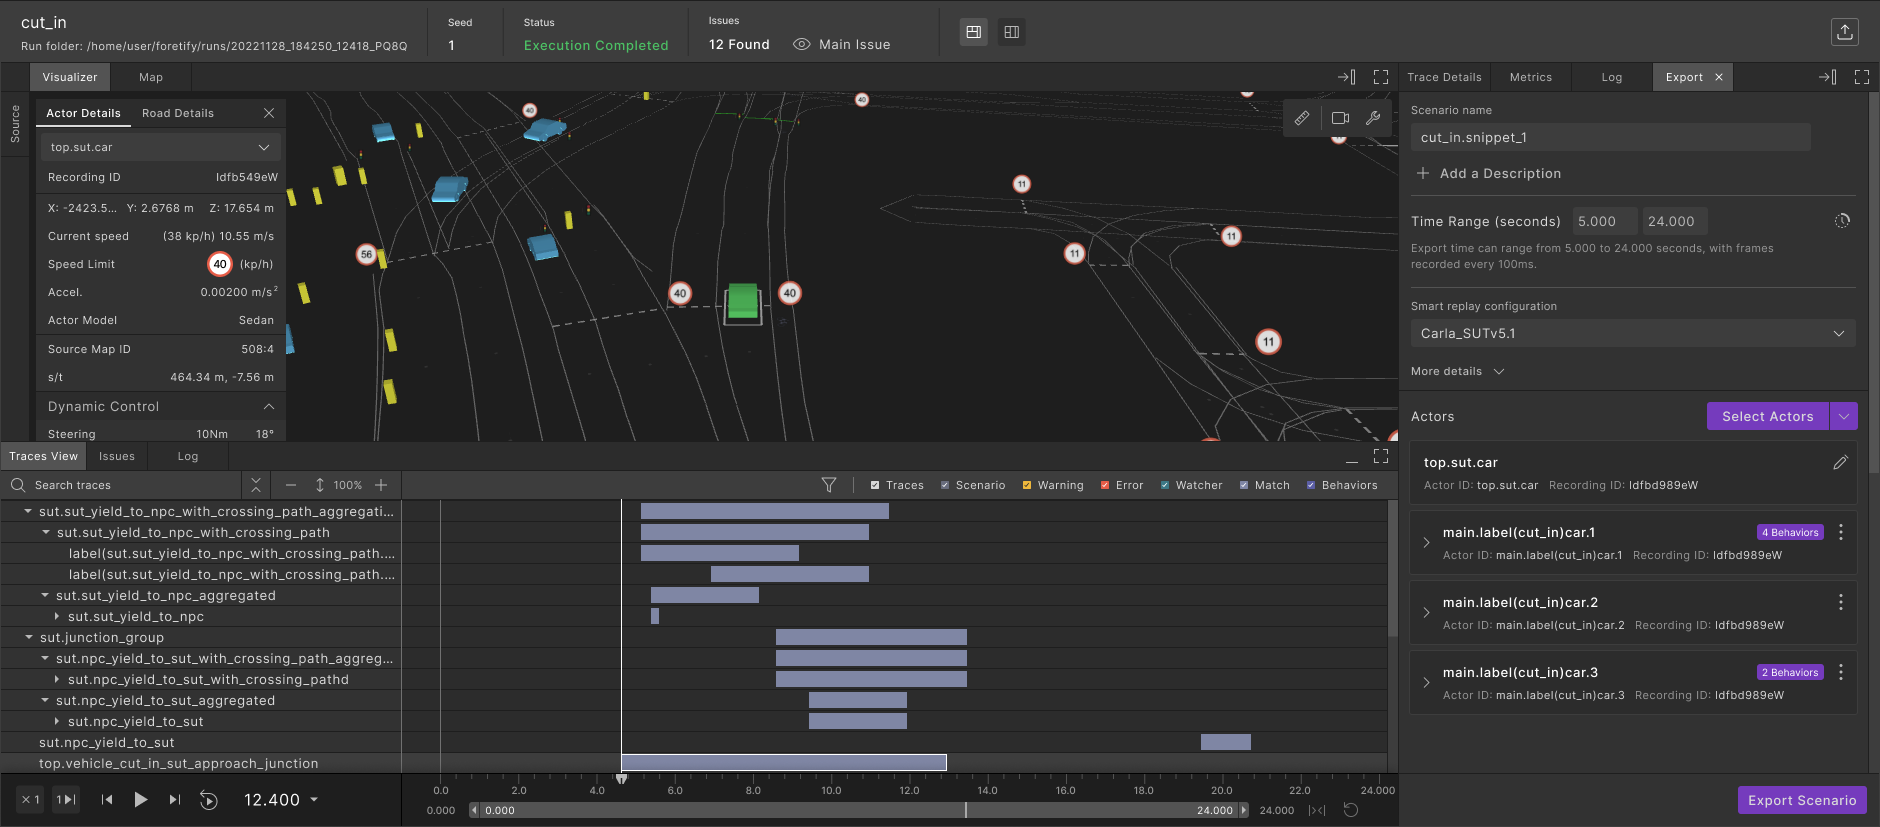Open the filter funnel icon in traces toolbar
The height and width of the screenshot is (827, 1880).
[x=829, y=485]
